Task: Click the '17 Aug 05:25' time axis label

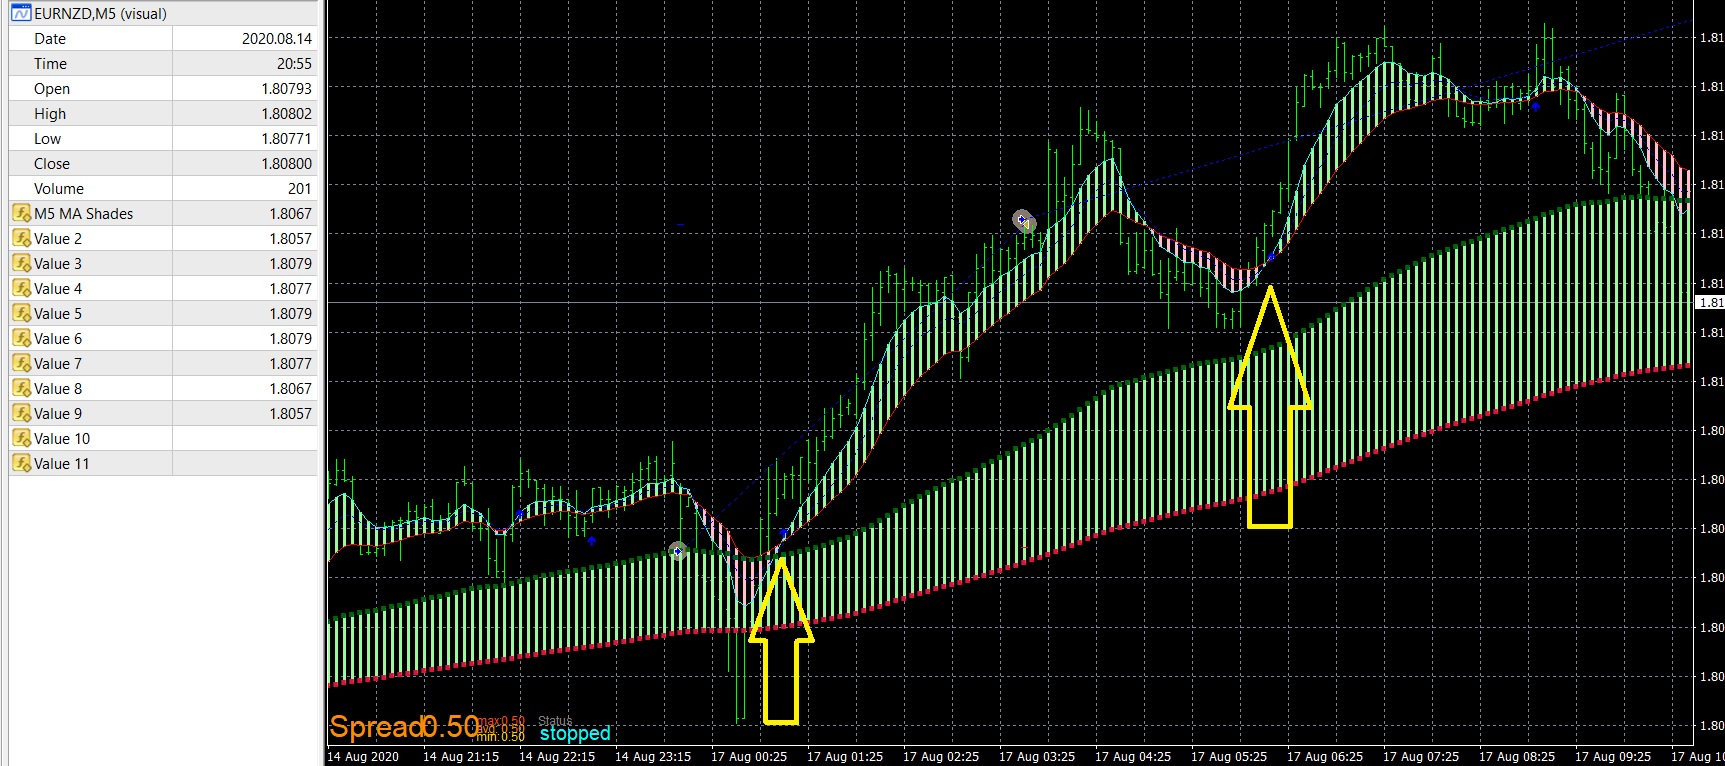Action: [1229, 756]
